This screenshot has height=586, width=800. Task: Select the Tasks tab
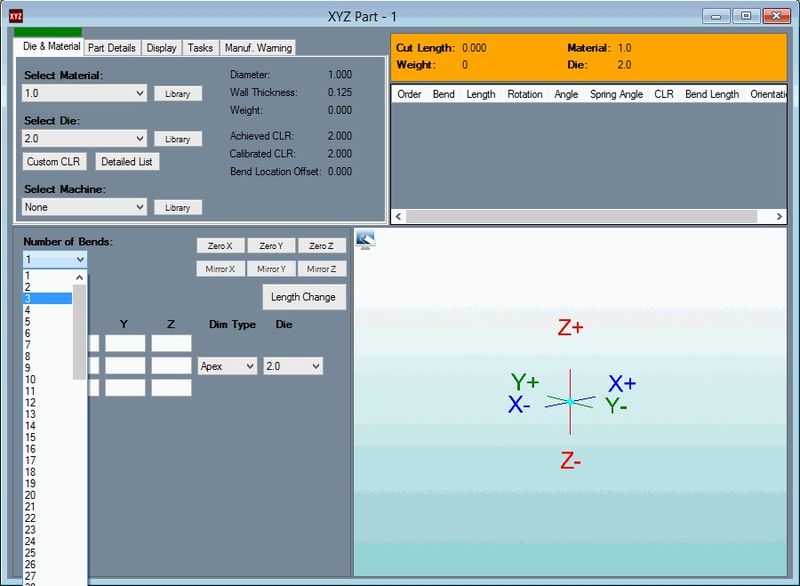200,47
